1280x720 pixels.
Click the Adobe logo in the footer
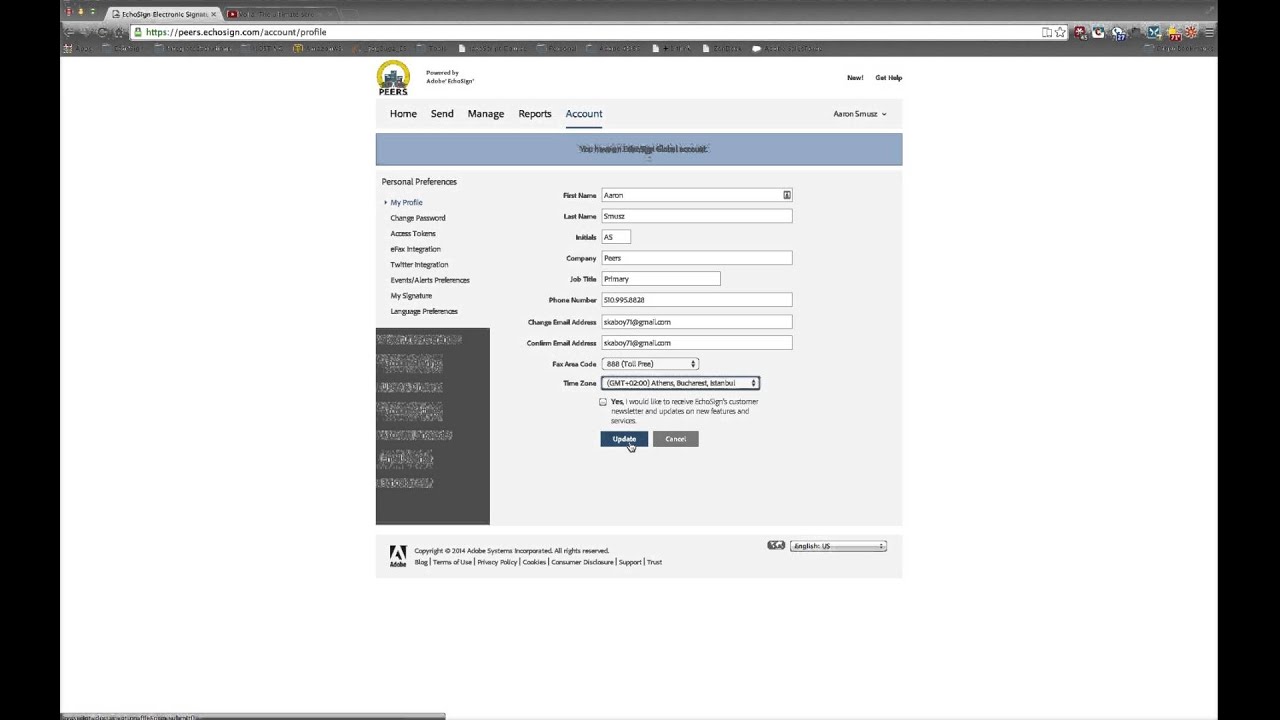tap(398, 556)
